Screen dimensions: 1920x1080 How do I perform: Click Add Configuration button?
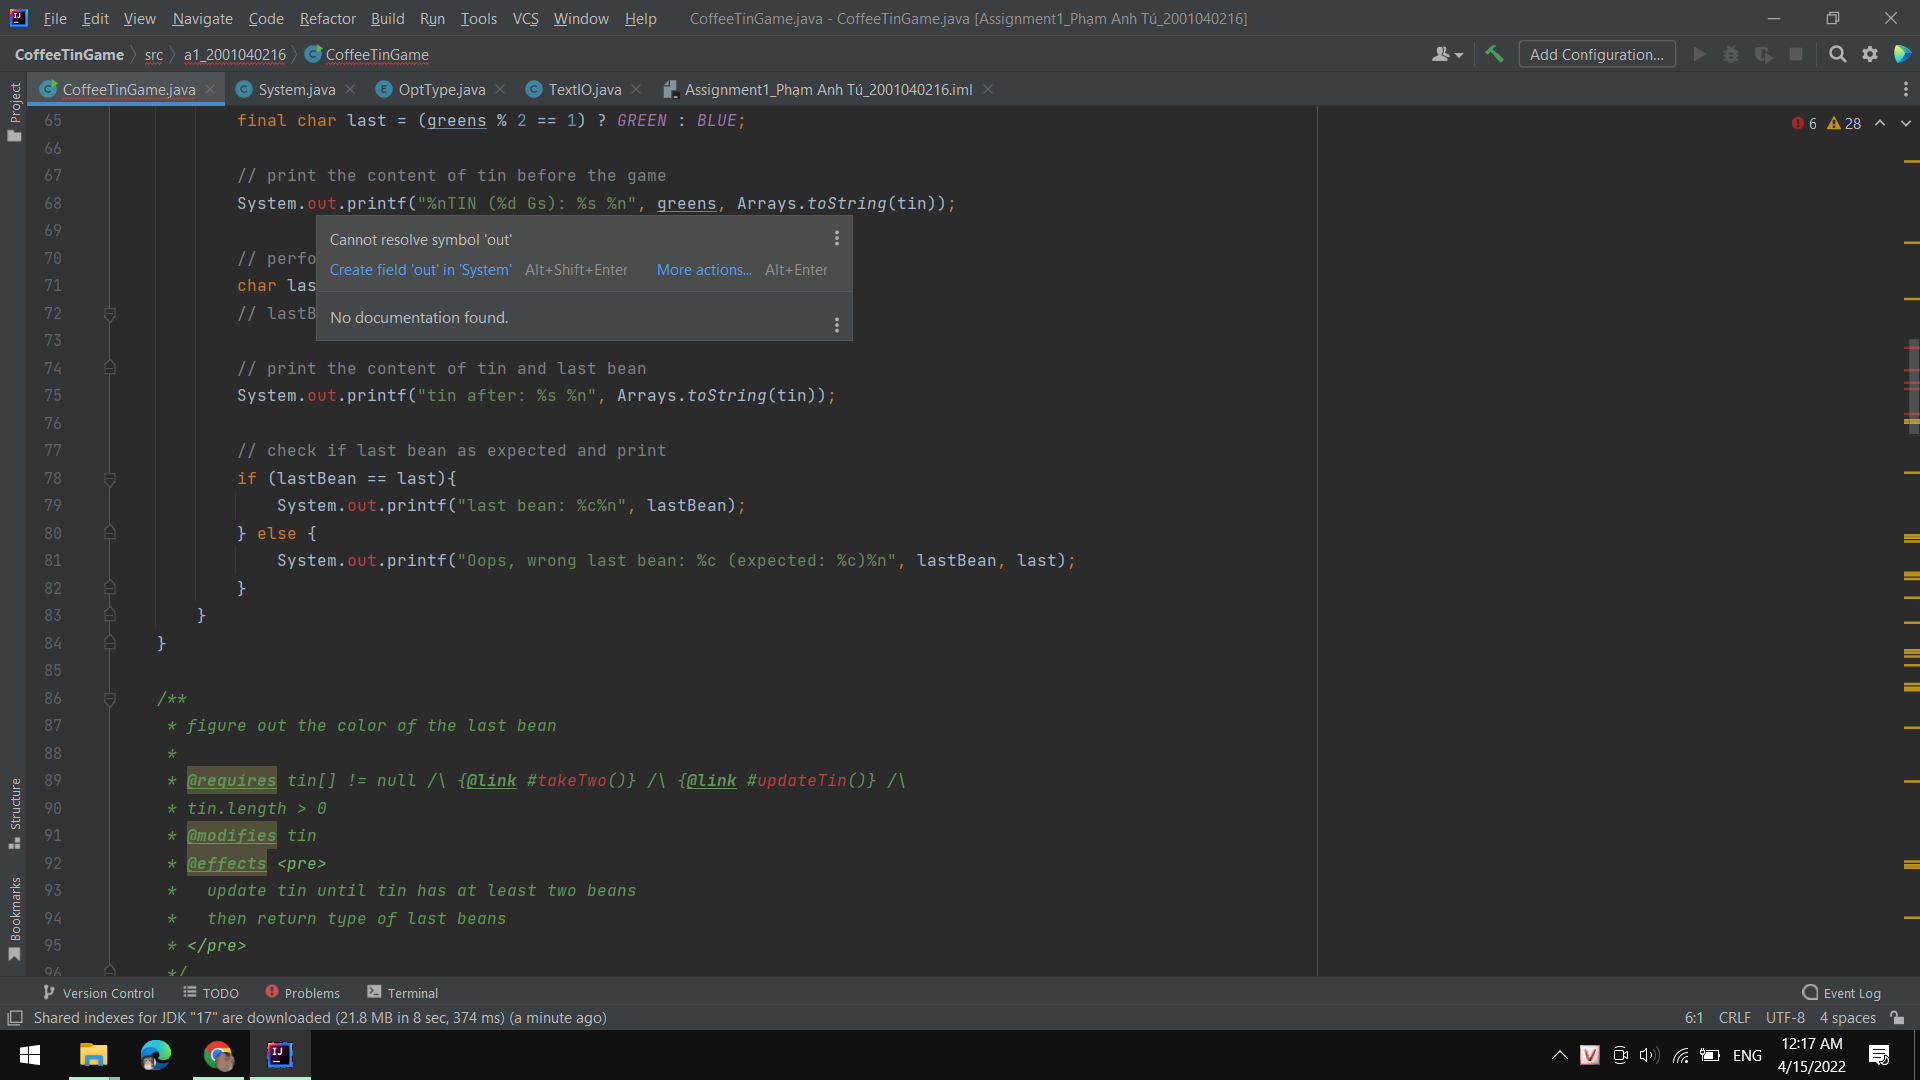tap(1596, 54)
